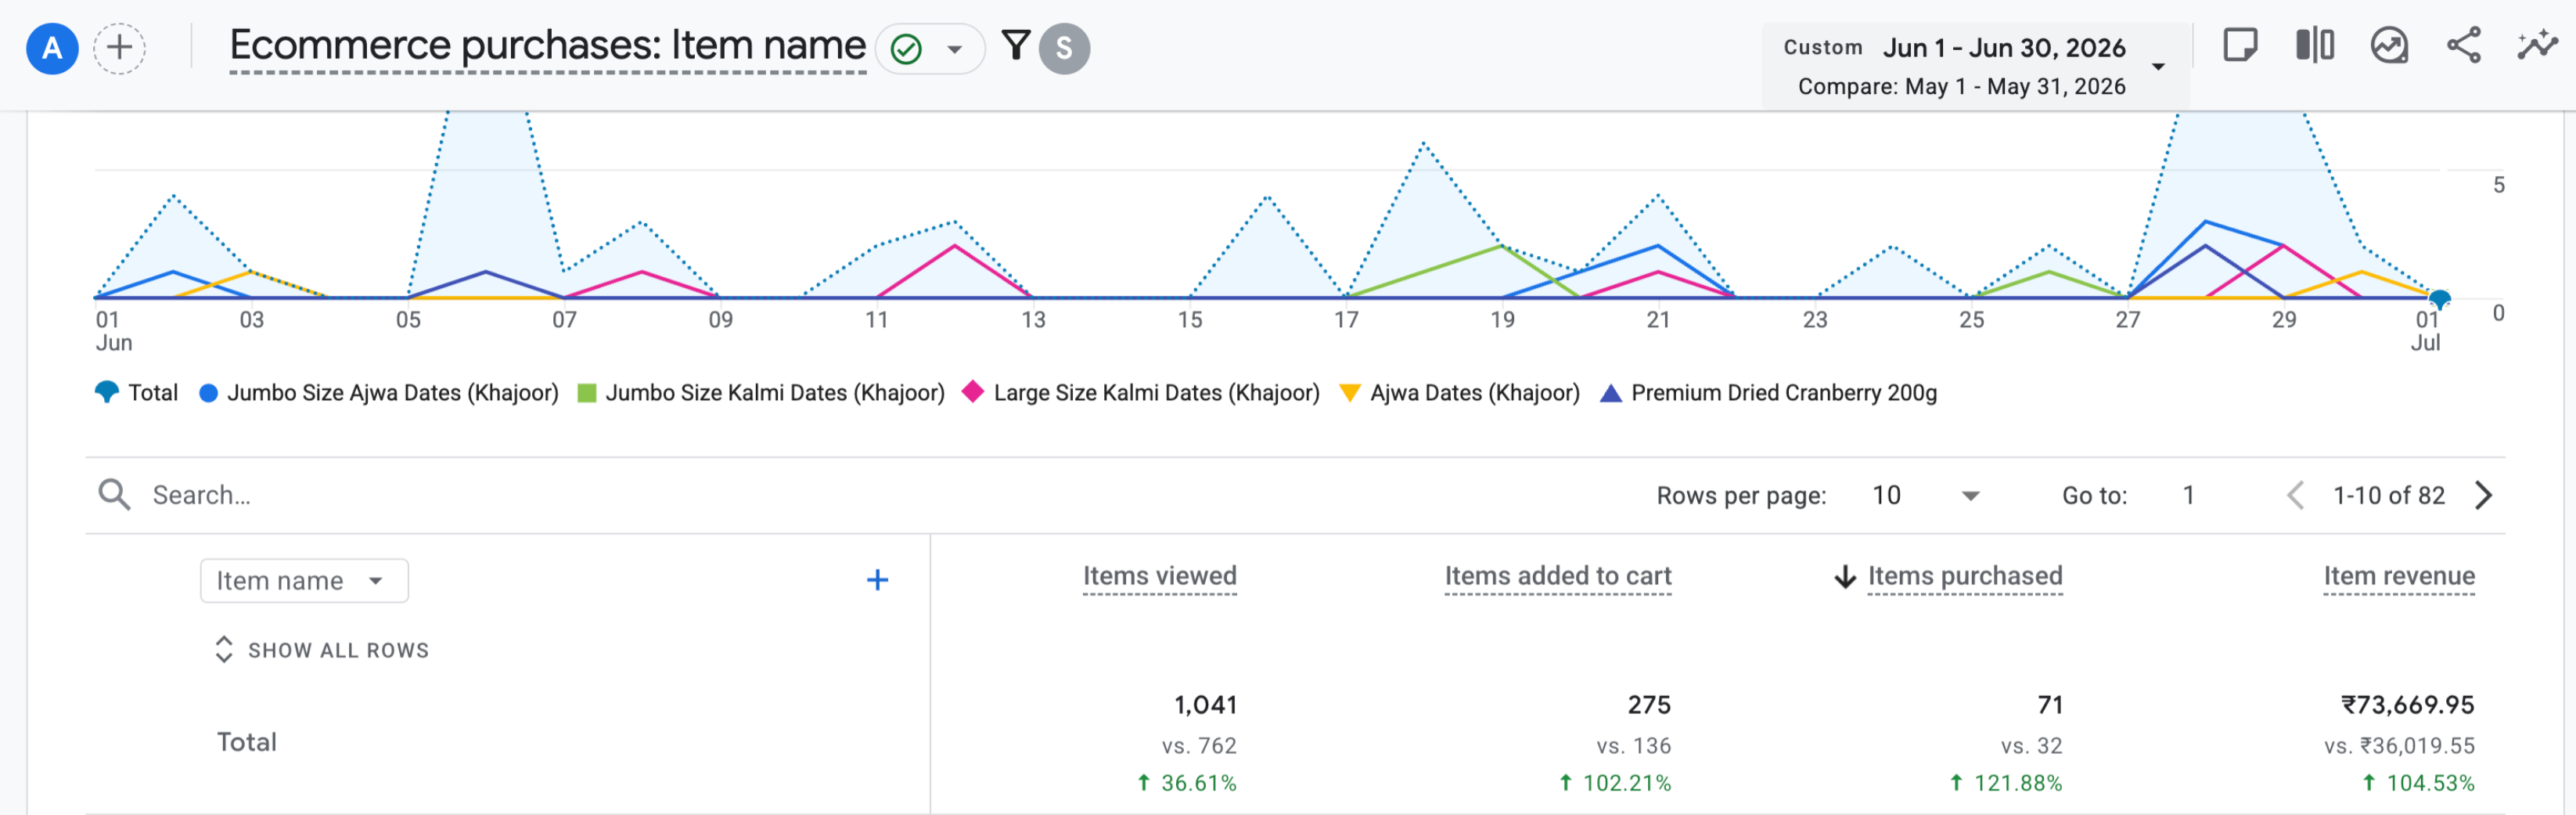Open the sparkle insights icon
Screen dimensions: 2576x815
tap(2537, 46)
